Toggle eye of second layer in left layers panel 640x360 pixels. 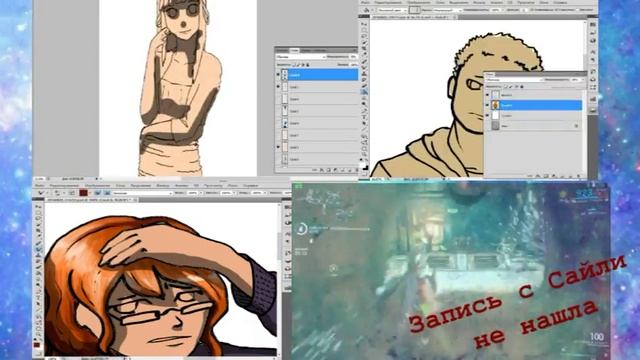tap(278, 87)
